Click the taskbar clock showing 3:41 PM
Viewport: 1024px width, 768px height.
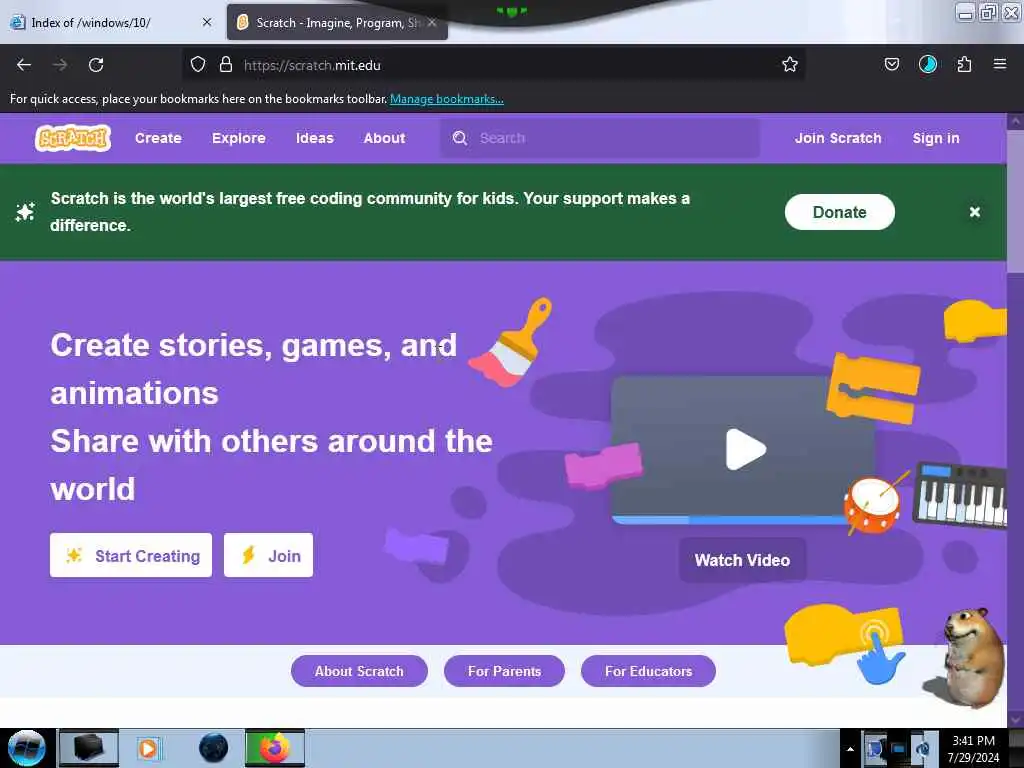973,748
